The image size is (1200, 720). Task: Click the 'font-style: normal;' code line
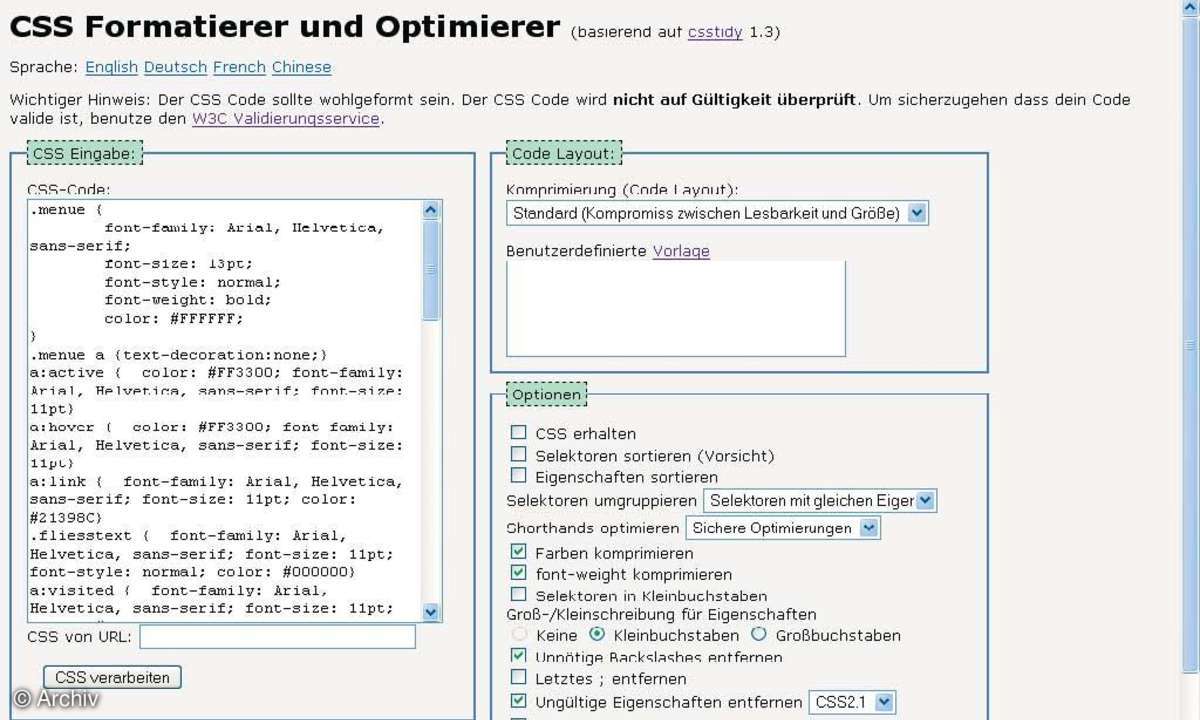(193, 282)
